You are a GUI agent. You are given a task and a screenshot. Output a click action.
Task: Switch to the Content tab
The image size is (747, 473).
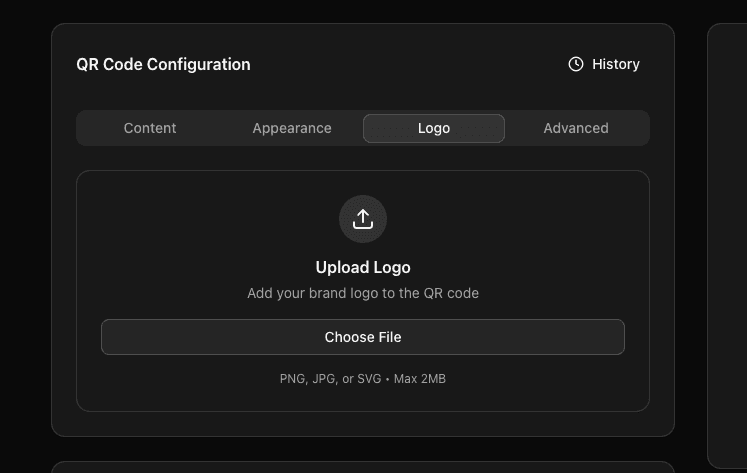pos(150,128)
